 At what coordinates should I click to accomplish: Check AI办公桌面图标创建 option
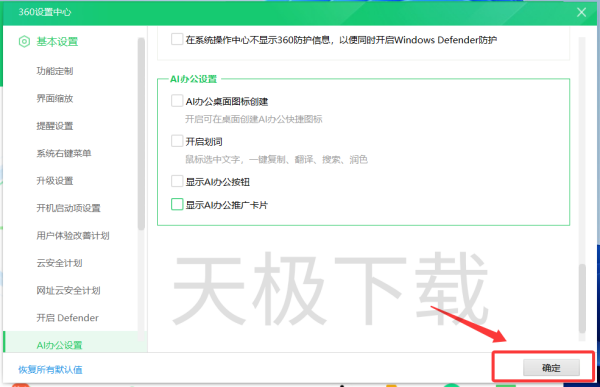(177, 101)
